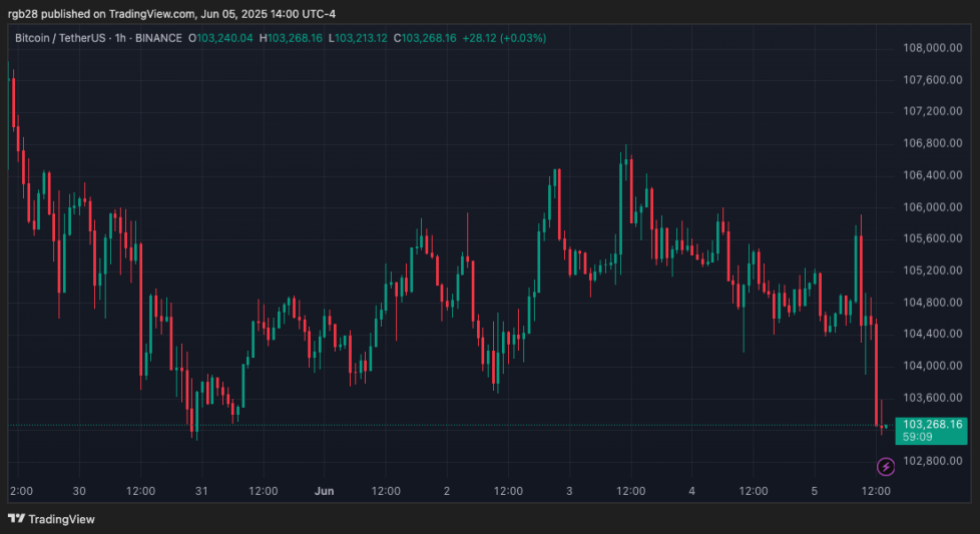Click the published header text by rgb28
Viewport: 980px width, 534px height.
point(172,14)
